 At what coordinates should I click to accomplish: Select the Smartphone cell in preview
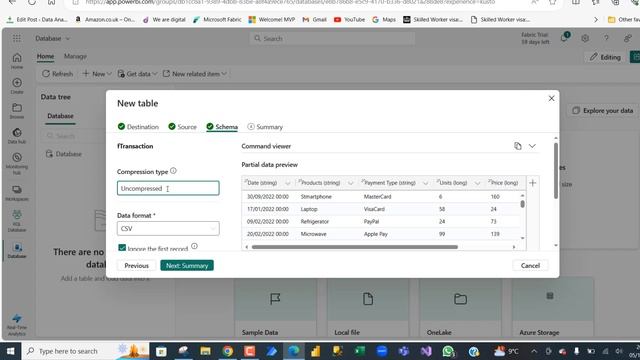316,197
